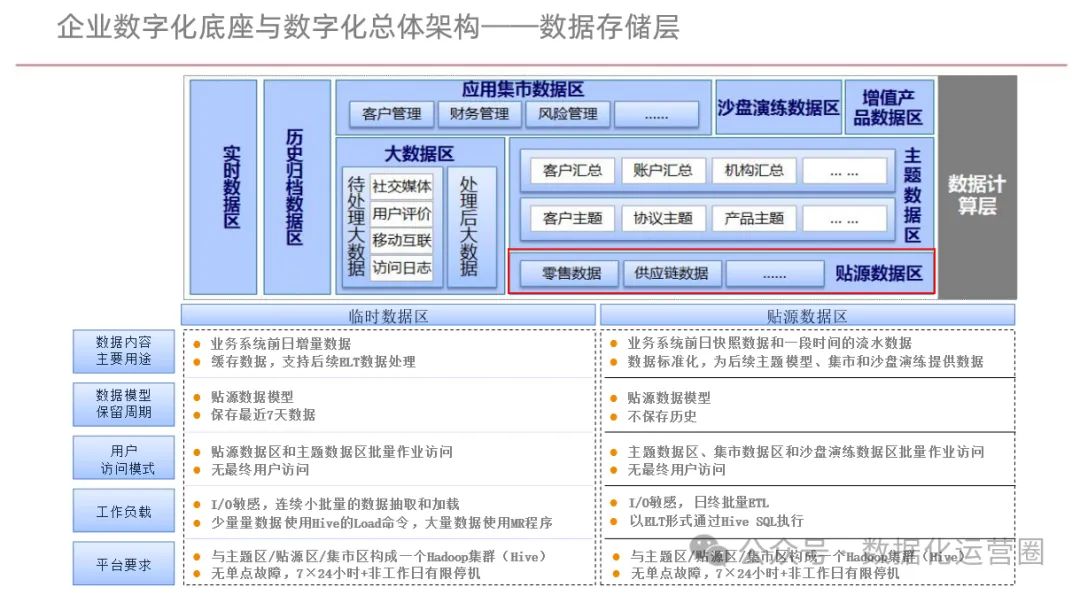Viewport: 1080px width, 595px height.
Task: Select the 沙盘演练数据区 block
Action: [778, 107]
